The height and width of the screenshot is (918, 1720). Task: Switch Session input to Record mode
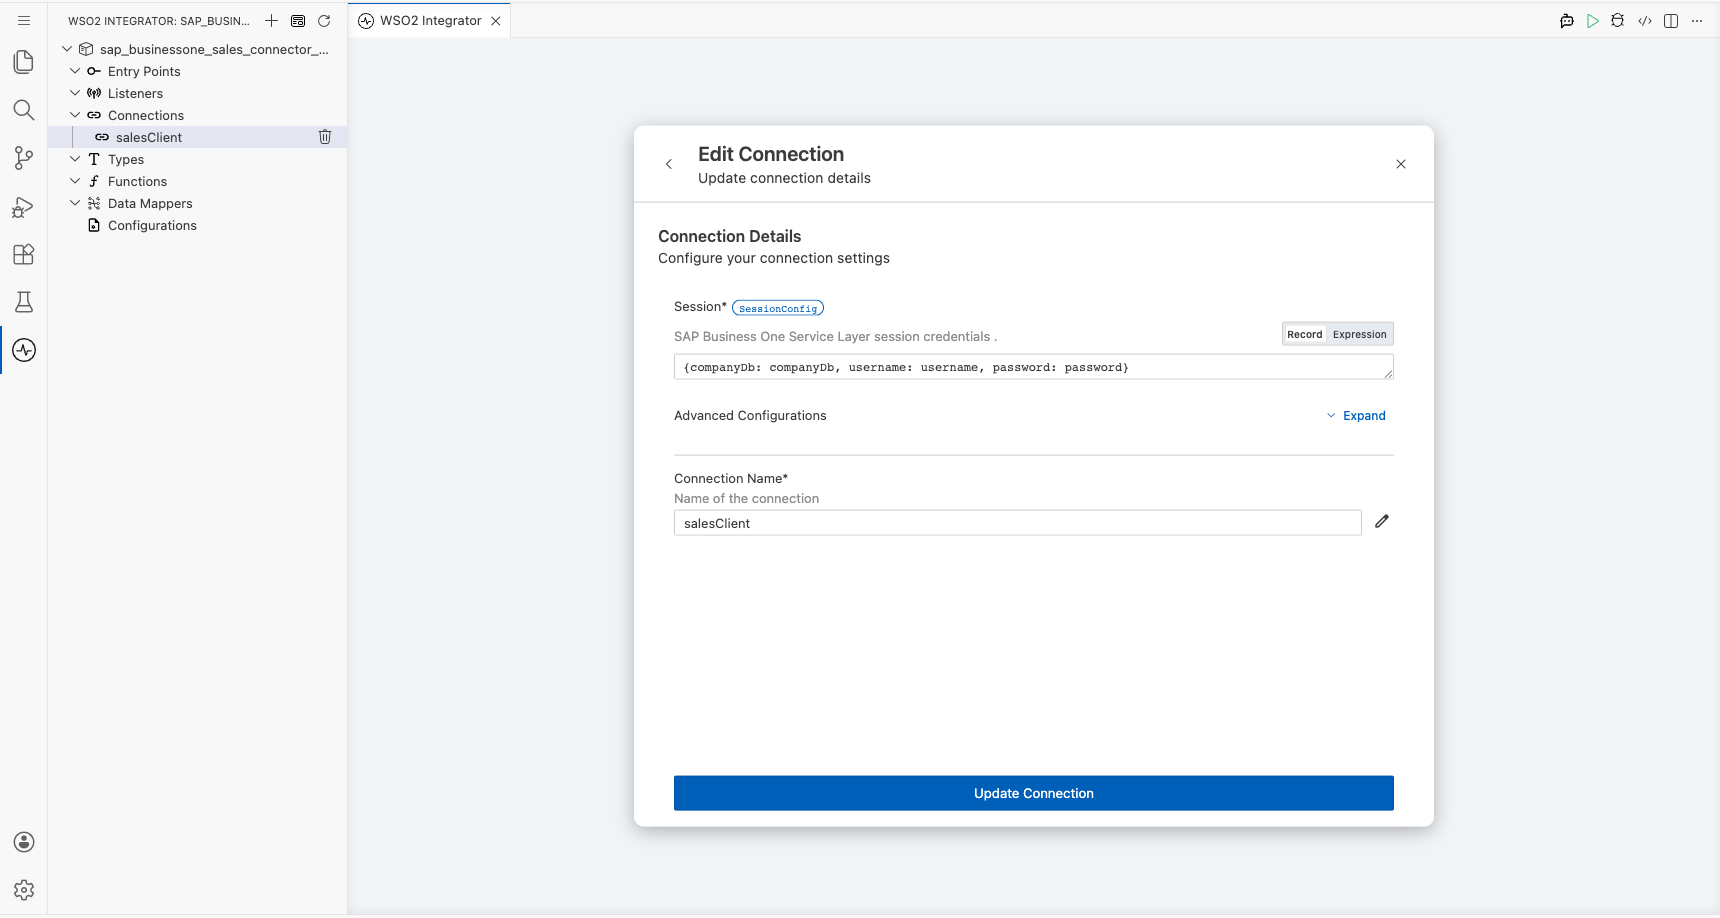point(1305,334)
